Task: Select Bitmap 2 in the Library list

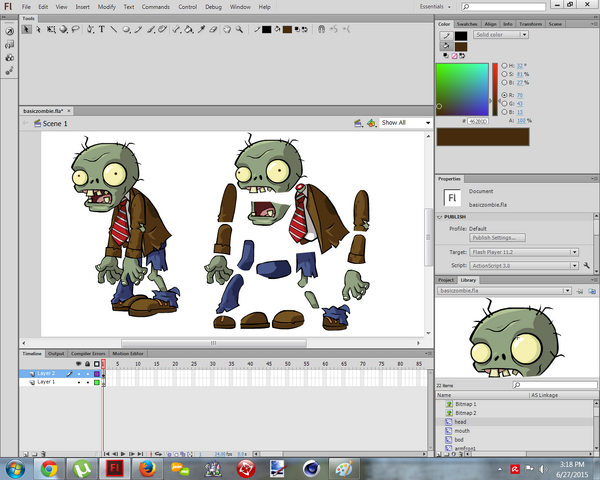Action: click(466, 413)
